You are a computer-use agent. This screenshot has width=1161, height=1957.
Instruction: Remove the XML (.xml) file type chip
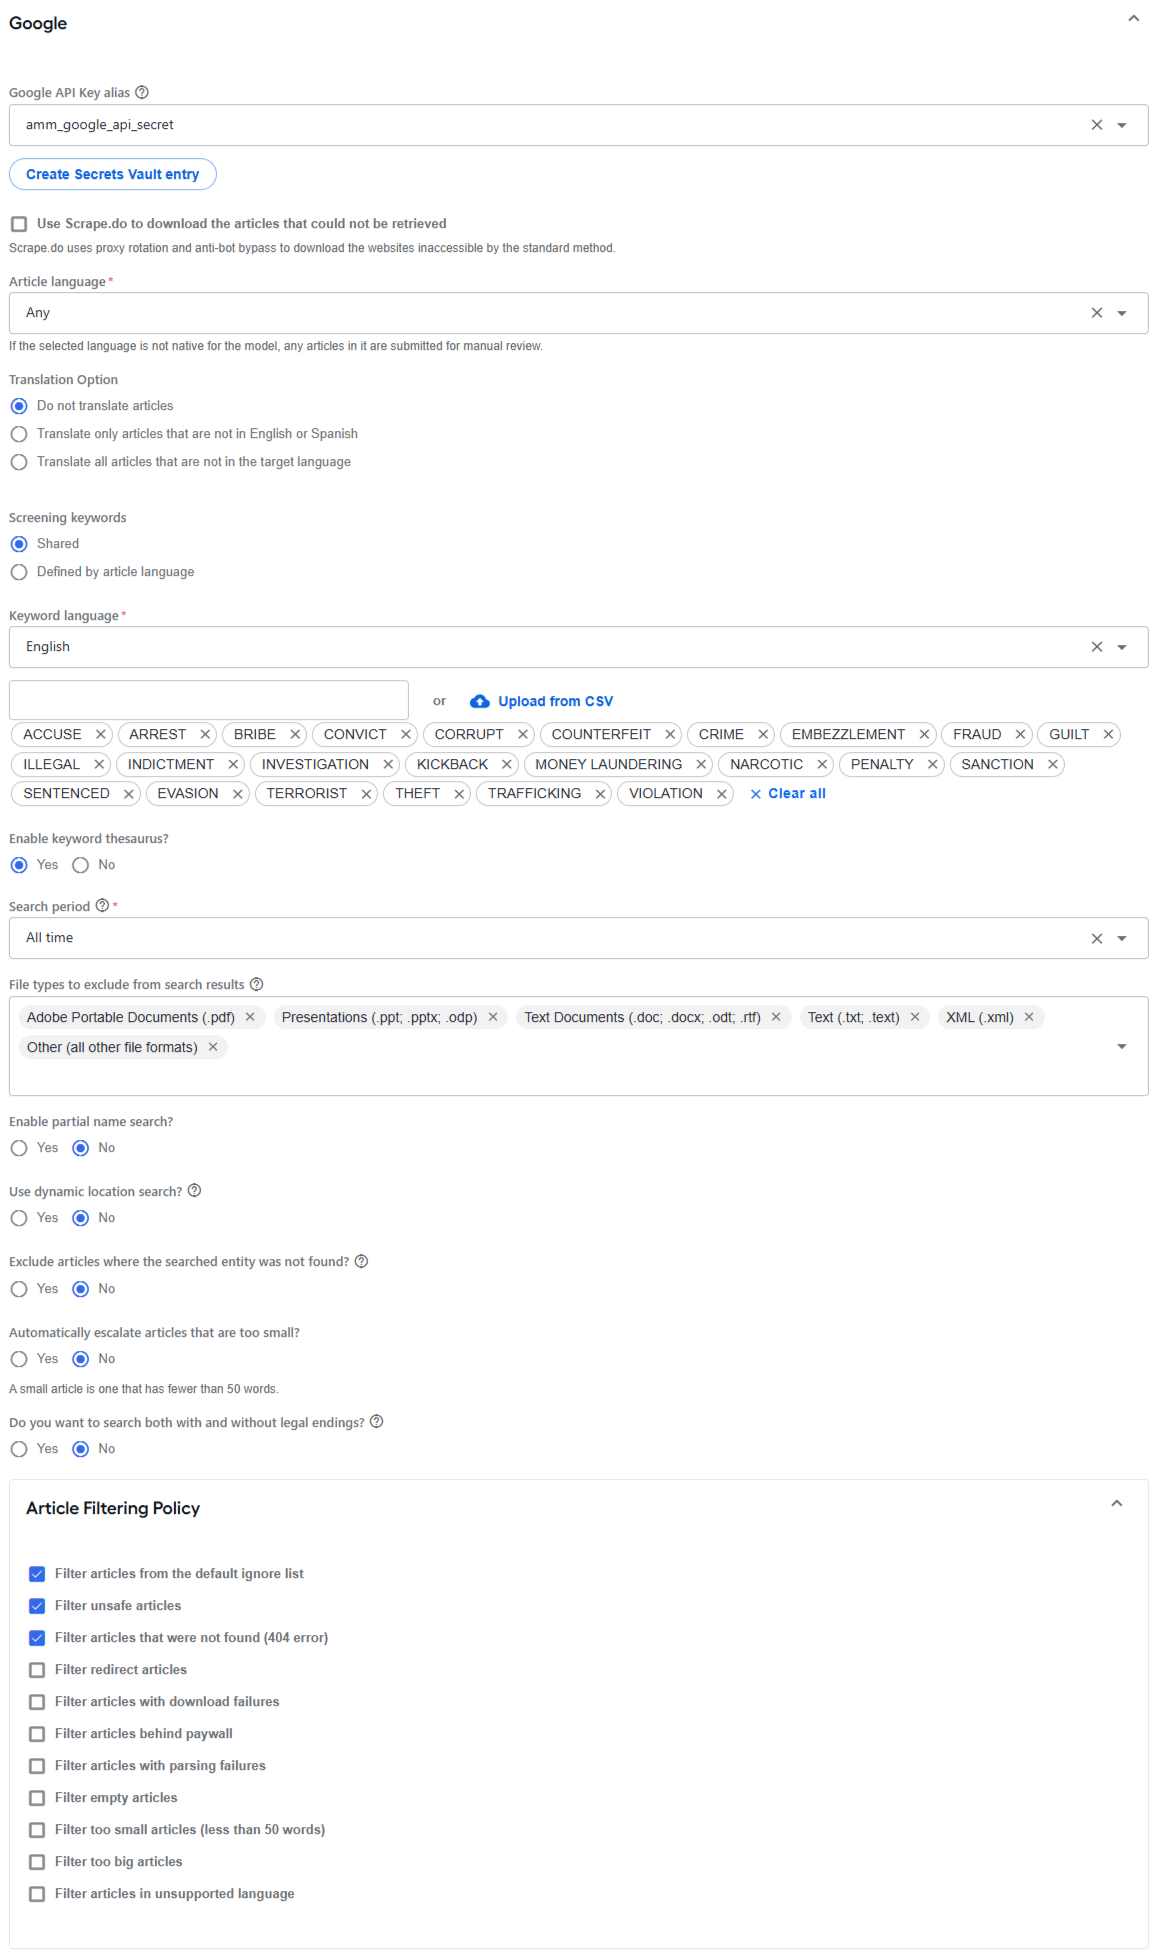tap(1029, 1017)
